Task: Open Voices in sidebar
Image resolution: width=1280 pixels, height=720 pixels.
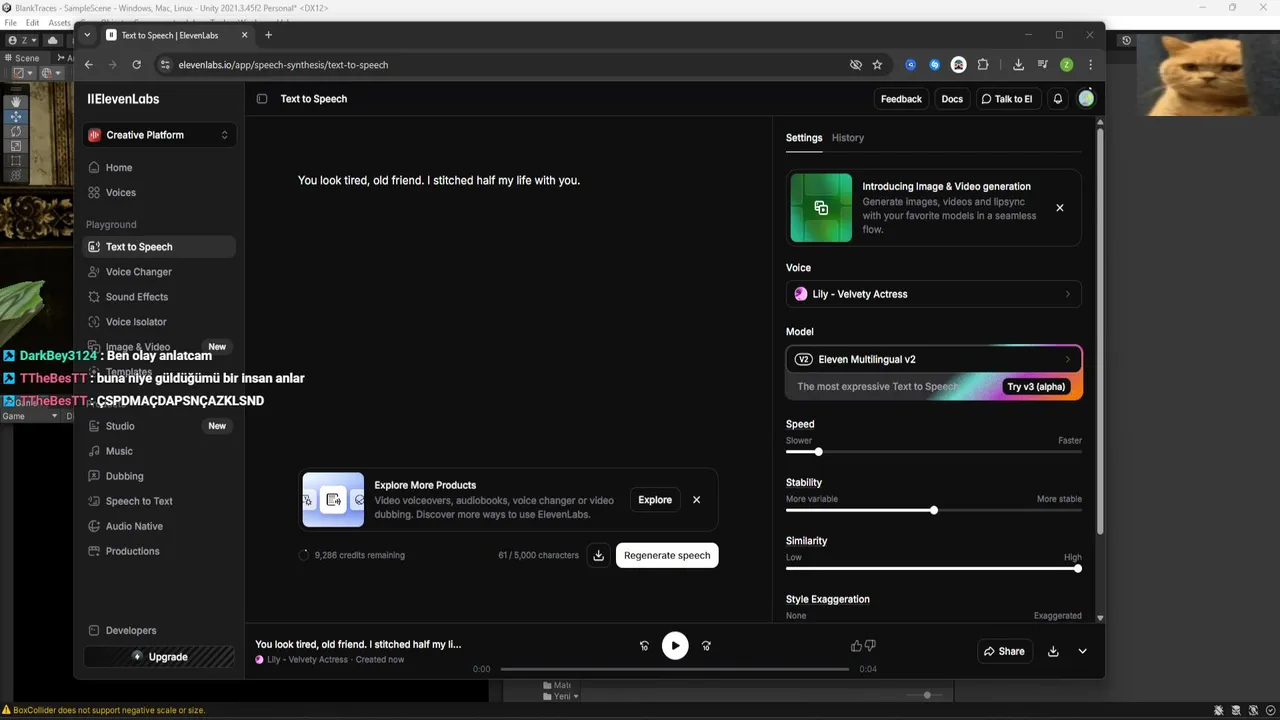Action: [160, 193]
